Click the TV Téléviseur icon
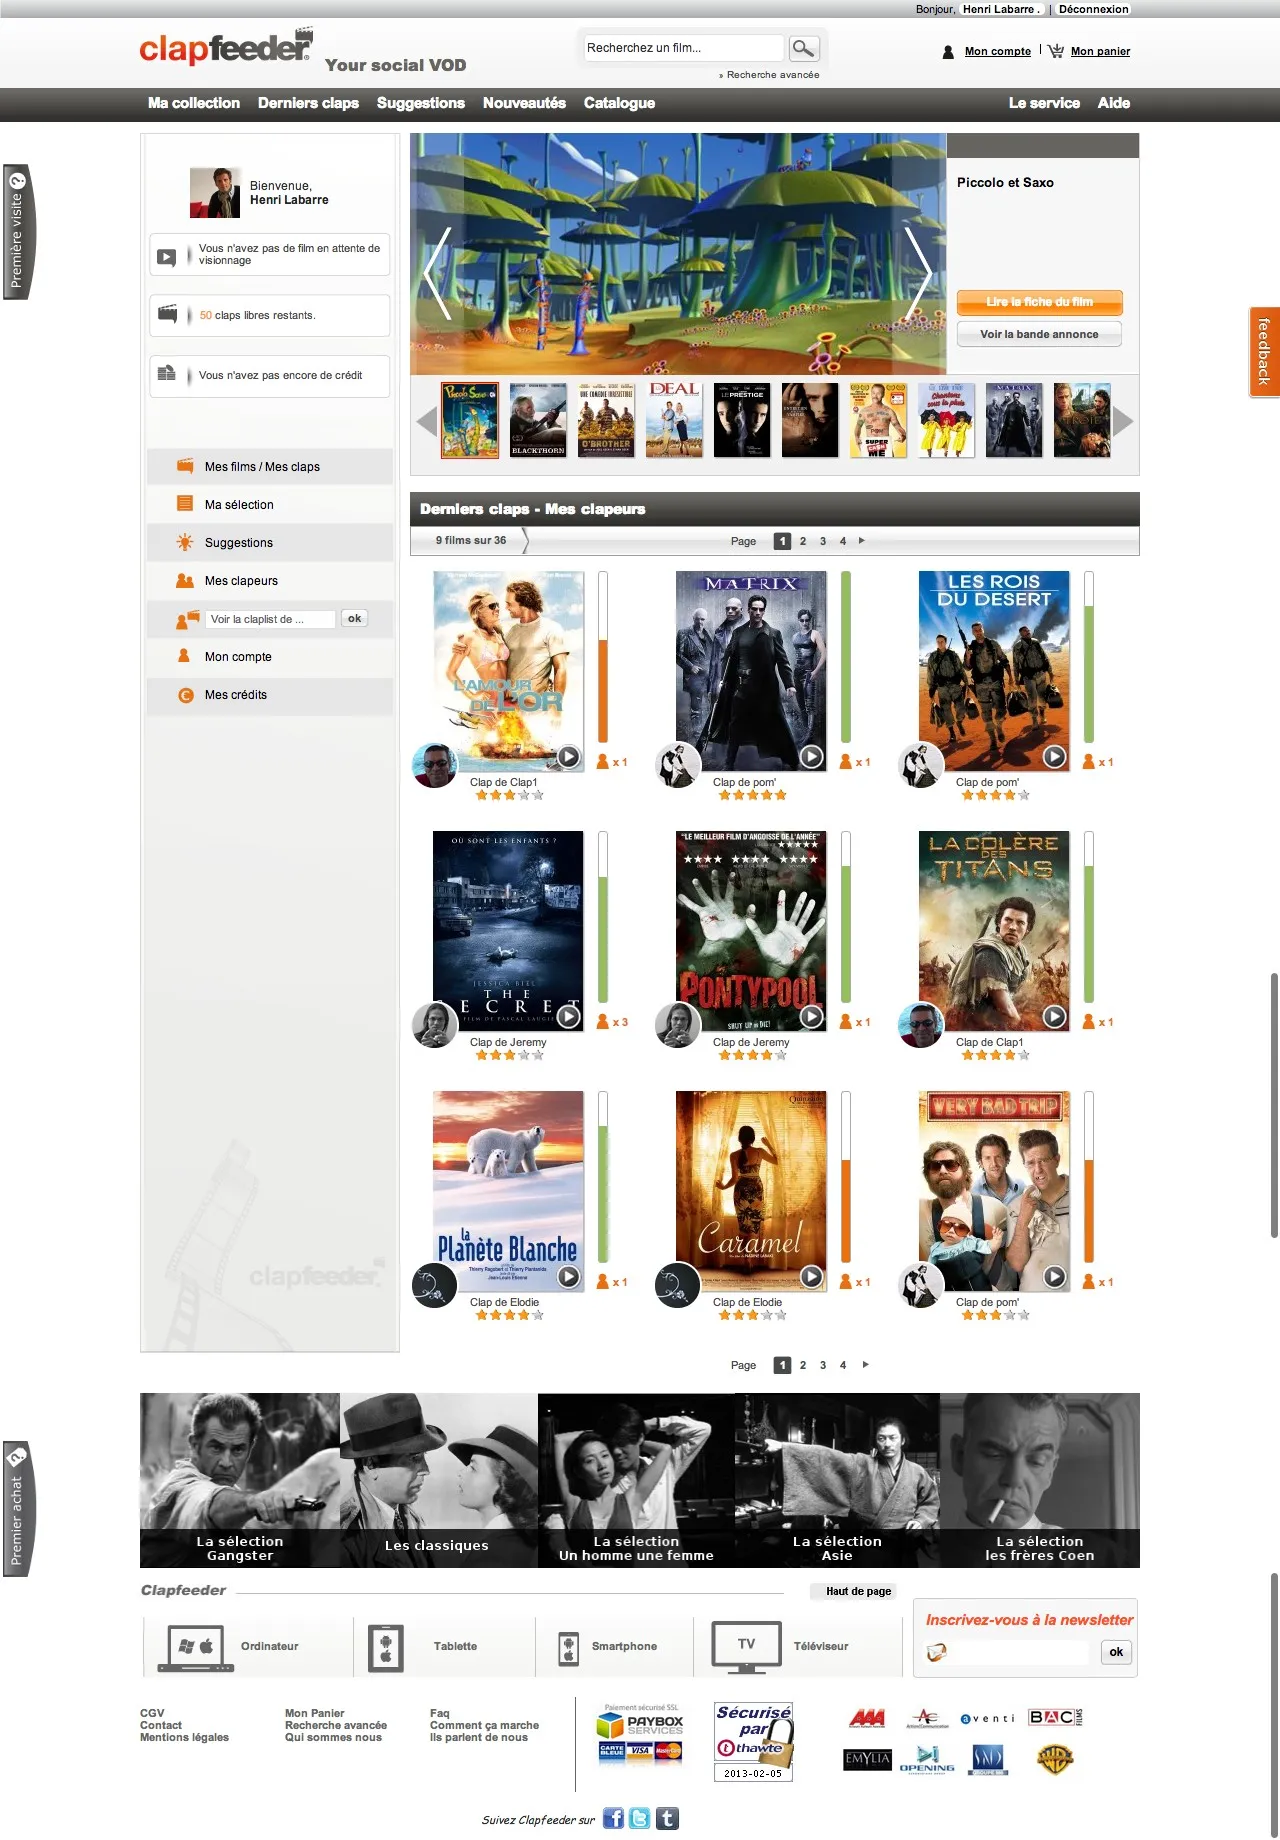 click(746, 1647)
